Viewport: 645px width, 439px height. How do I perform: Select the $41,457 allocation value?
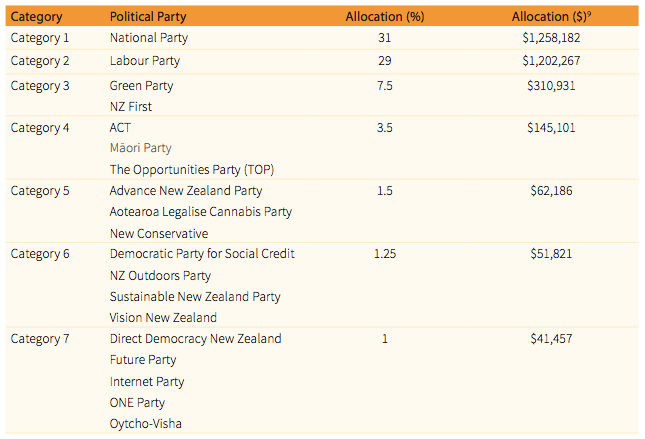[551, 339]
